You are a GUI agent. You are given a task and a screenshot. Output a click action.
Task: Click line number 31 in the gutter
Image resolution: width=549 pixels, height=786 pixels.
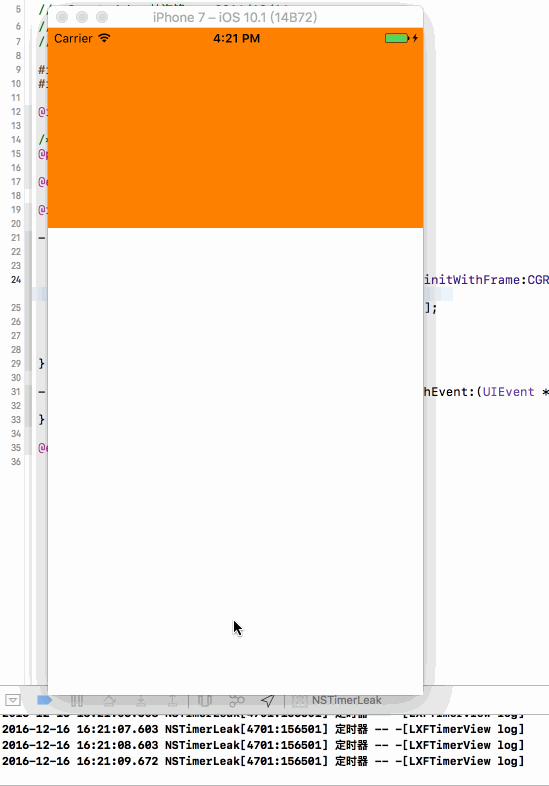[16, 391]
